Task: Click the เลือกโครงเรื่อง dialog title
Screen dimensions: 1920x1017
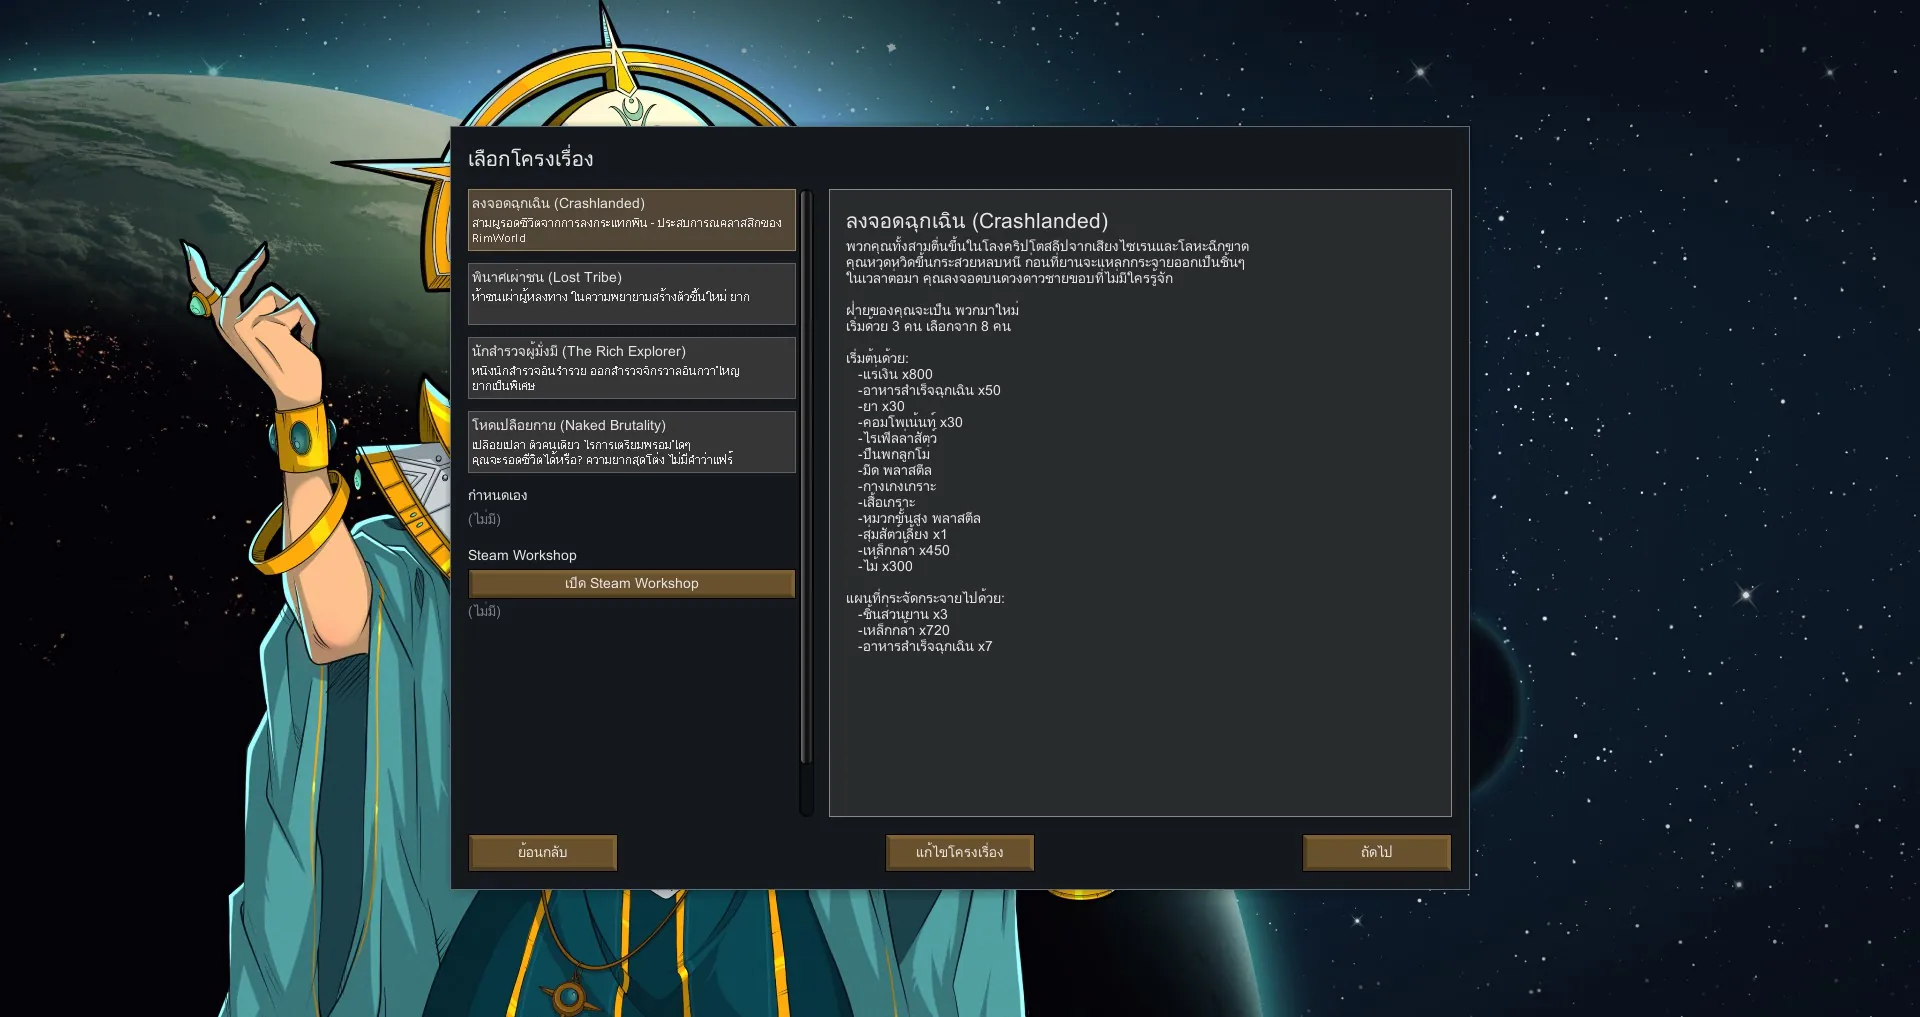Action: coord(531,159)
